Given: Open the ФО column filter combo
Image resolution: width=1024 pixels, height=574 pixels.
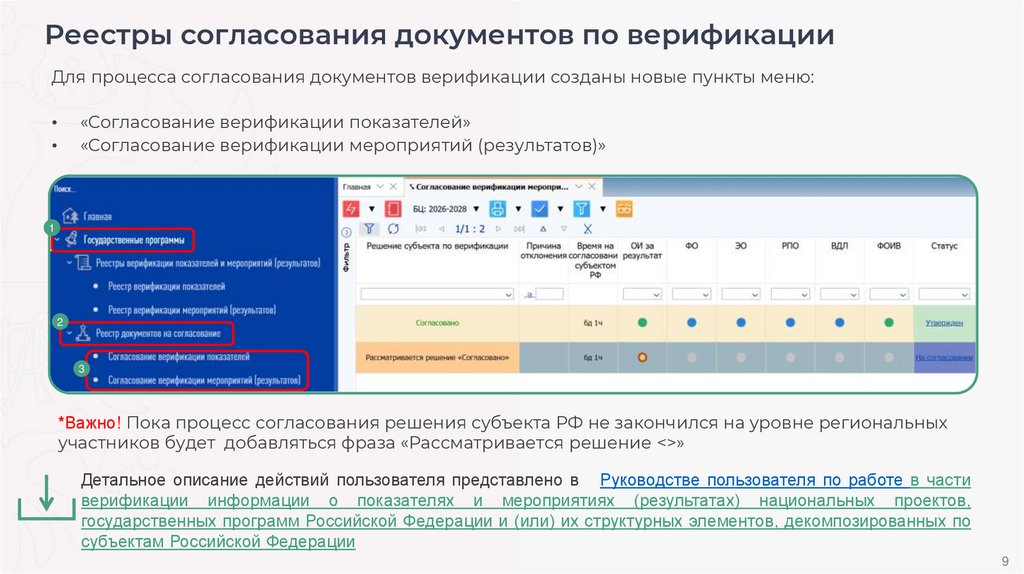Looking at the screenshot, I should coord(692,295).
